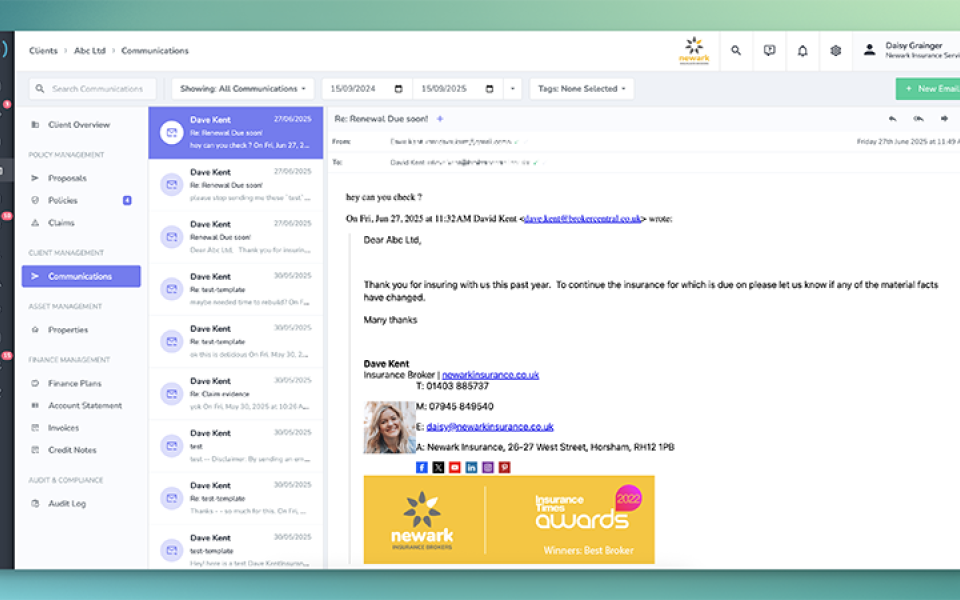Click the Abc Ltd breadcrumb
960x600 pixels.
[90, 51]
